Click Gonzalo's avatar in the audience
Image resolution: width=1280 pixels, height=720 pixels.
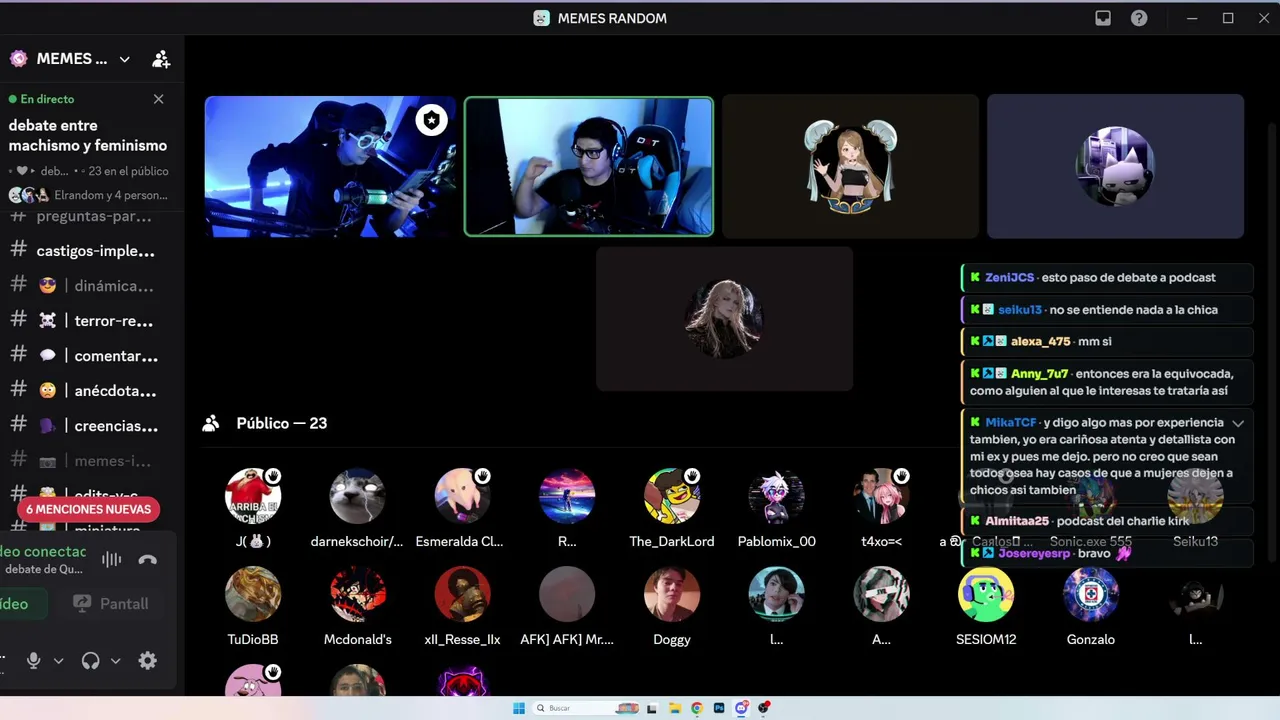[1091, 594]
